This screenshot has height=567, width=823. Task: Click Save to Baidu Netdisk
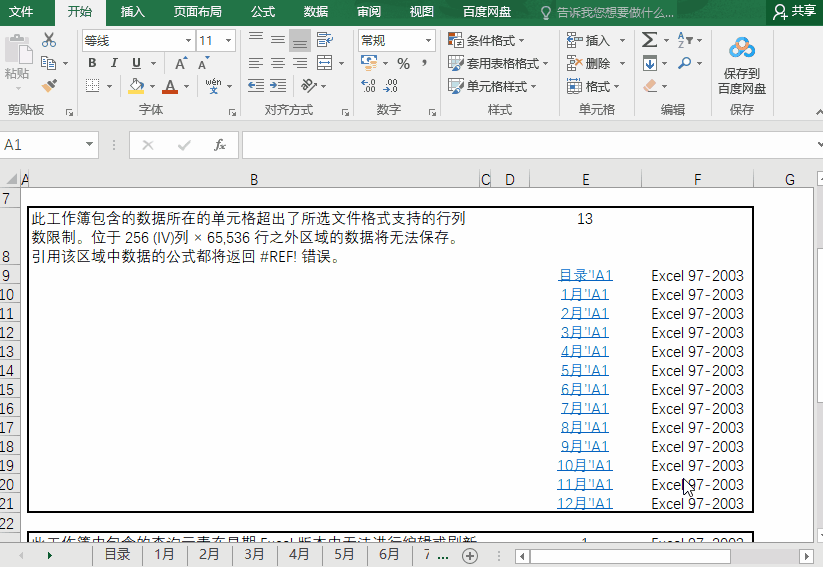(x=742, y=66)
